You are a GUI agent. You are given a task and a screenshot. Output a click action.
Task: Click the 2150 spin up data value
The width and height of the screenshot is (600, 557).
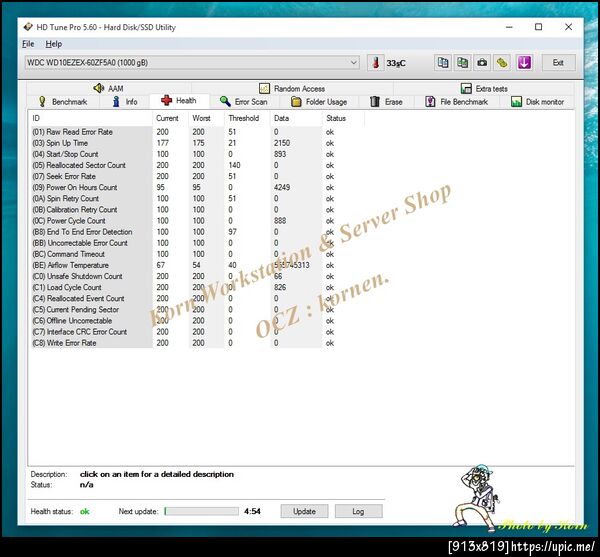(282, 143)
